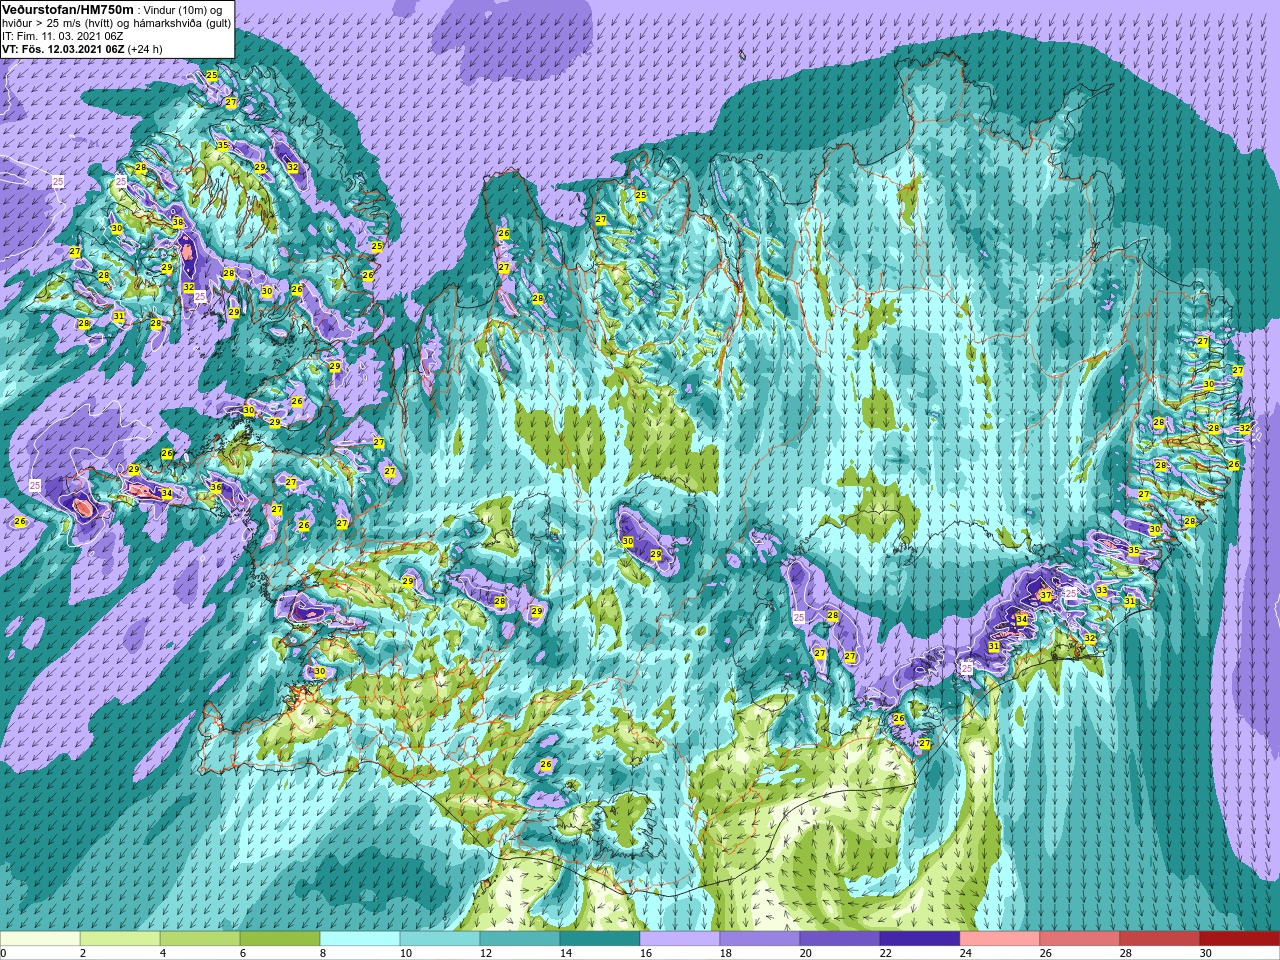Image resolution: width=1280 pixels, height=960 pixels.
Task: Select the legend scale value 28
Action: tap(1126, 953)
